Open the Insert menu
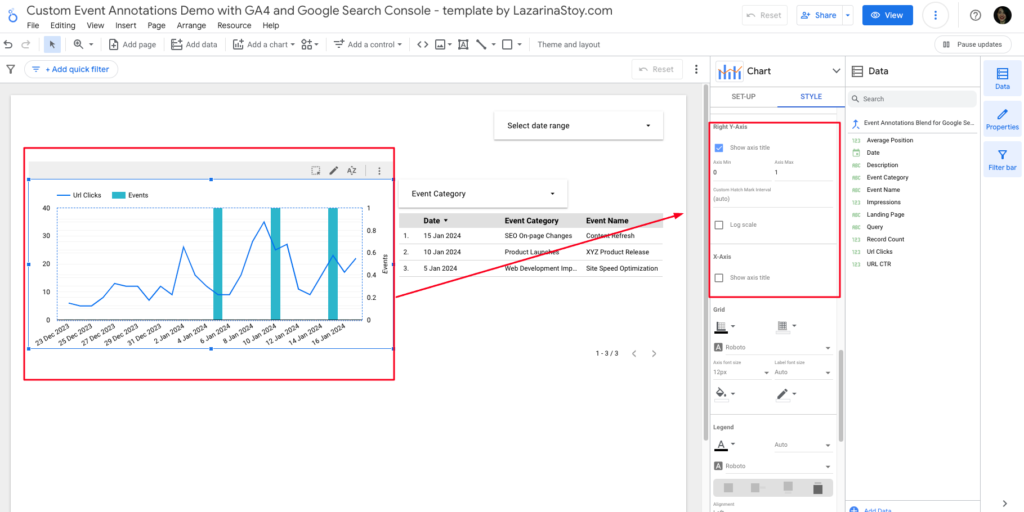Screen dimensions: 1024x512 pyautogui.click(x=126, y=25)
